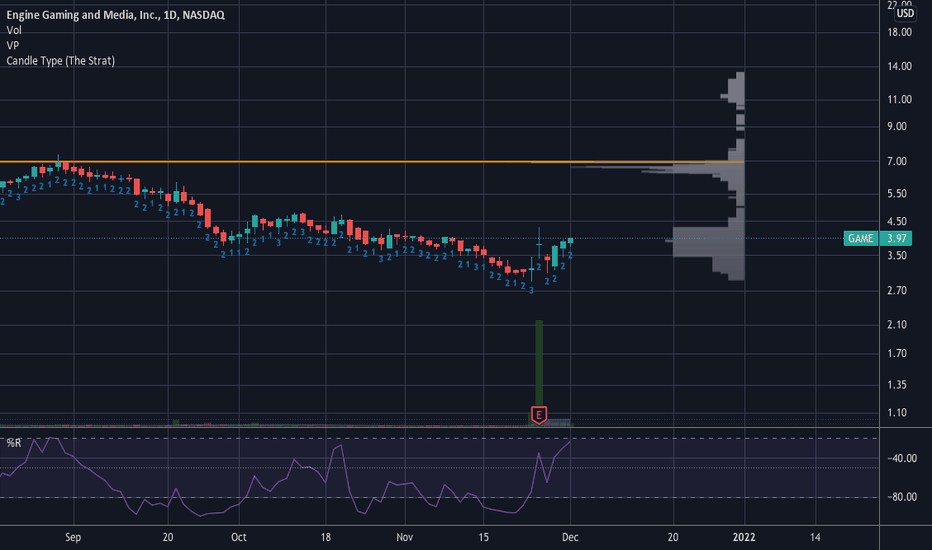Click the 11.00 price axis label
The image size is (932, 550).
899,99
